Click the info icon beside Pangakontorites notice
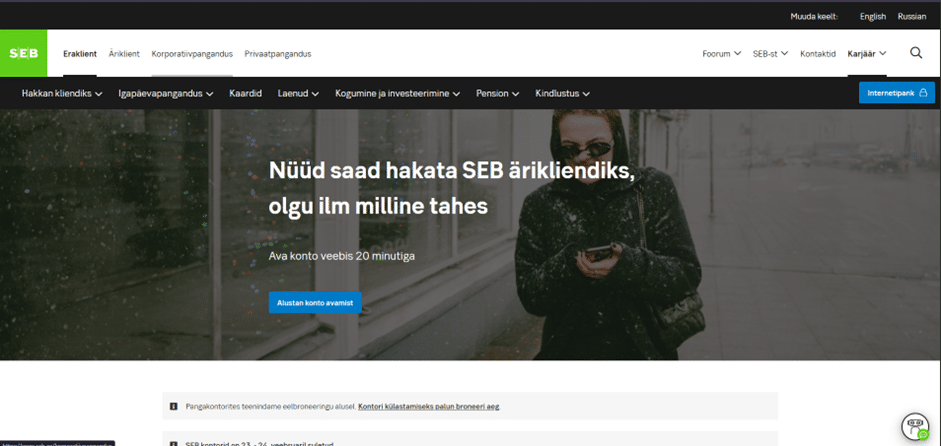The width and height of the screenshot is (941, 446). click(x=173, y=406)
